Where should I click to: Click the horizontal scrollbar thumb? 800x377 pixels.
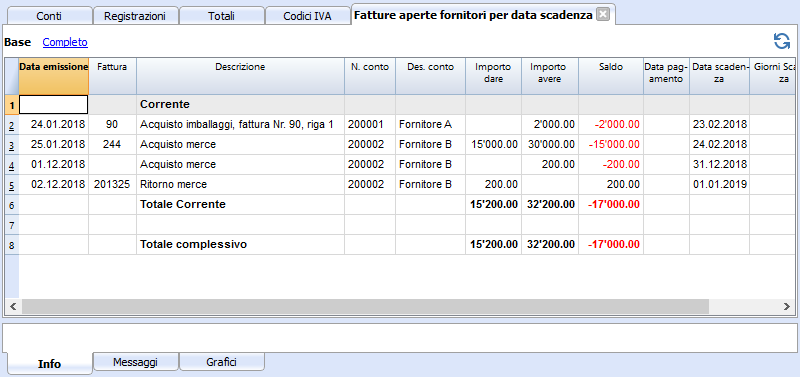tap(365, 306)
